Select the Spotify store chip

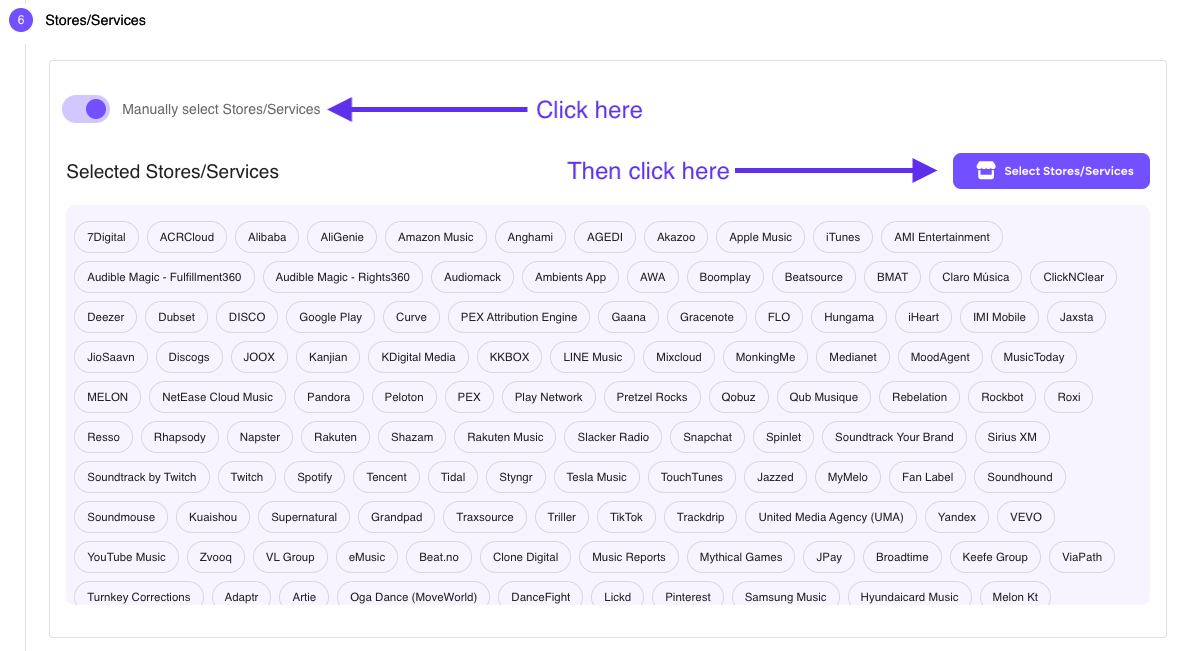[x=314, y=477]
